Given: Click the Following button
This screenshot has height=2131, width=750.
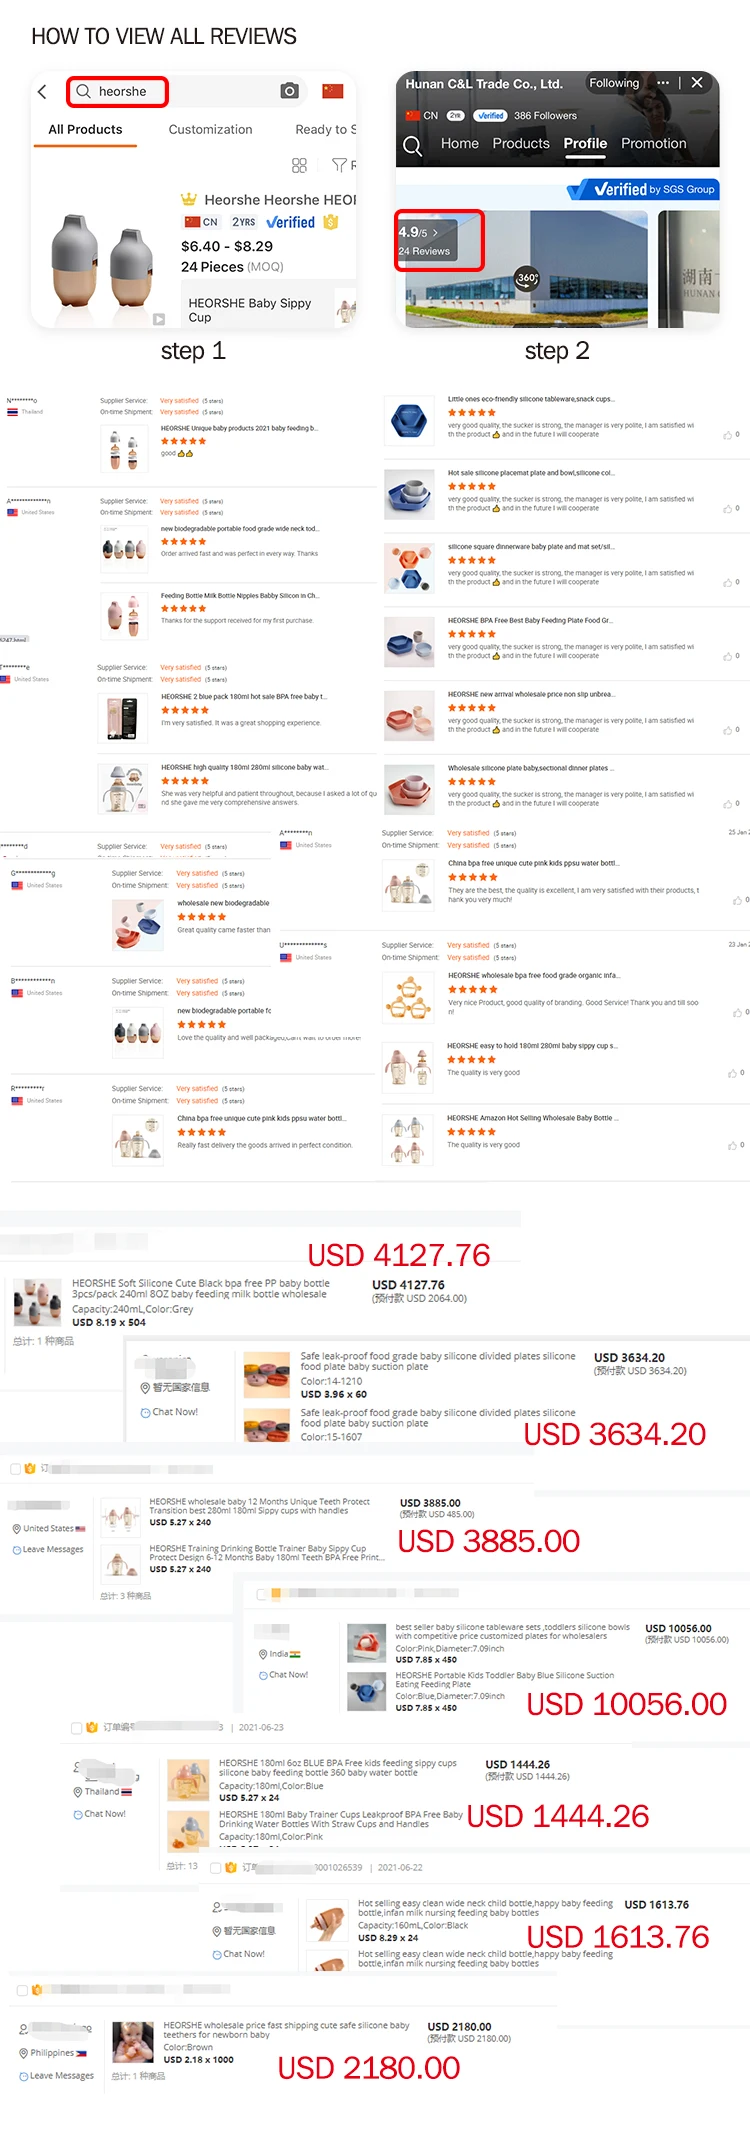Looking at the screenshot, I should (x=614, y=83).
